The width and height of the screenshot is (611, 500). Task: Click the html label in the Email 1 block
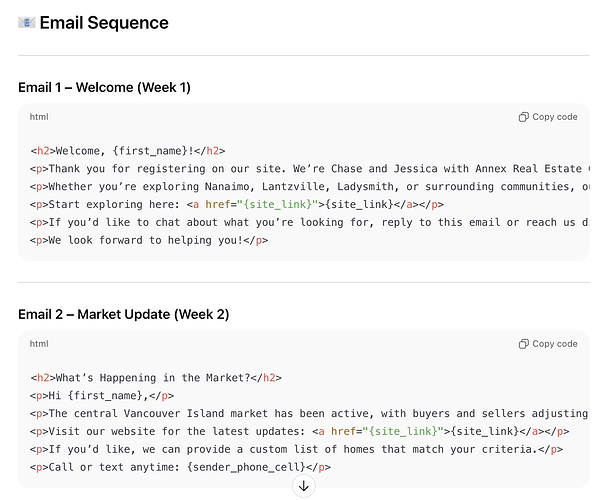39,117
